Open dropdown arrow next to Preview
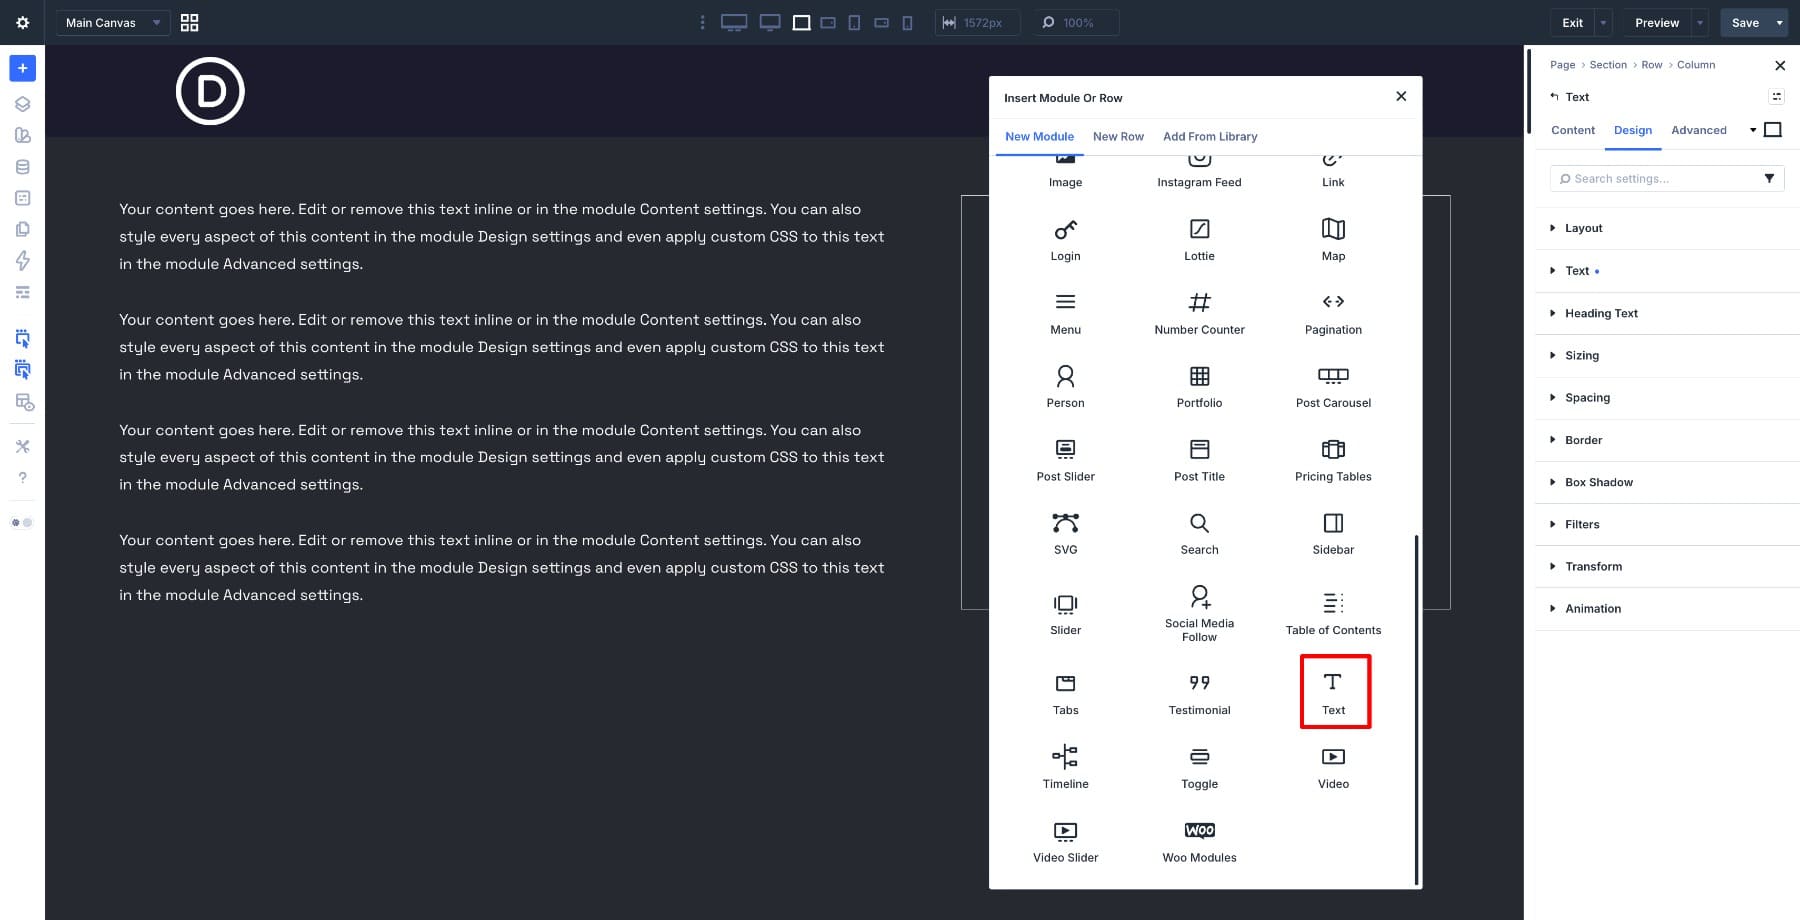Screen dimensions: 1800x920 pyautogui.click(x=1700, y=22)
